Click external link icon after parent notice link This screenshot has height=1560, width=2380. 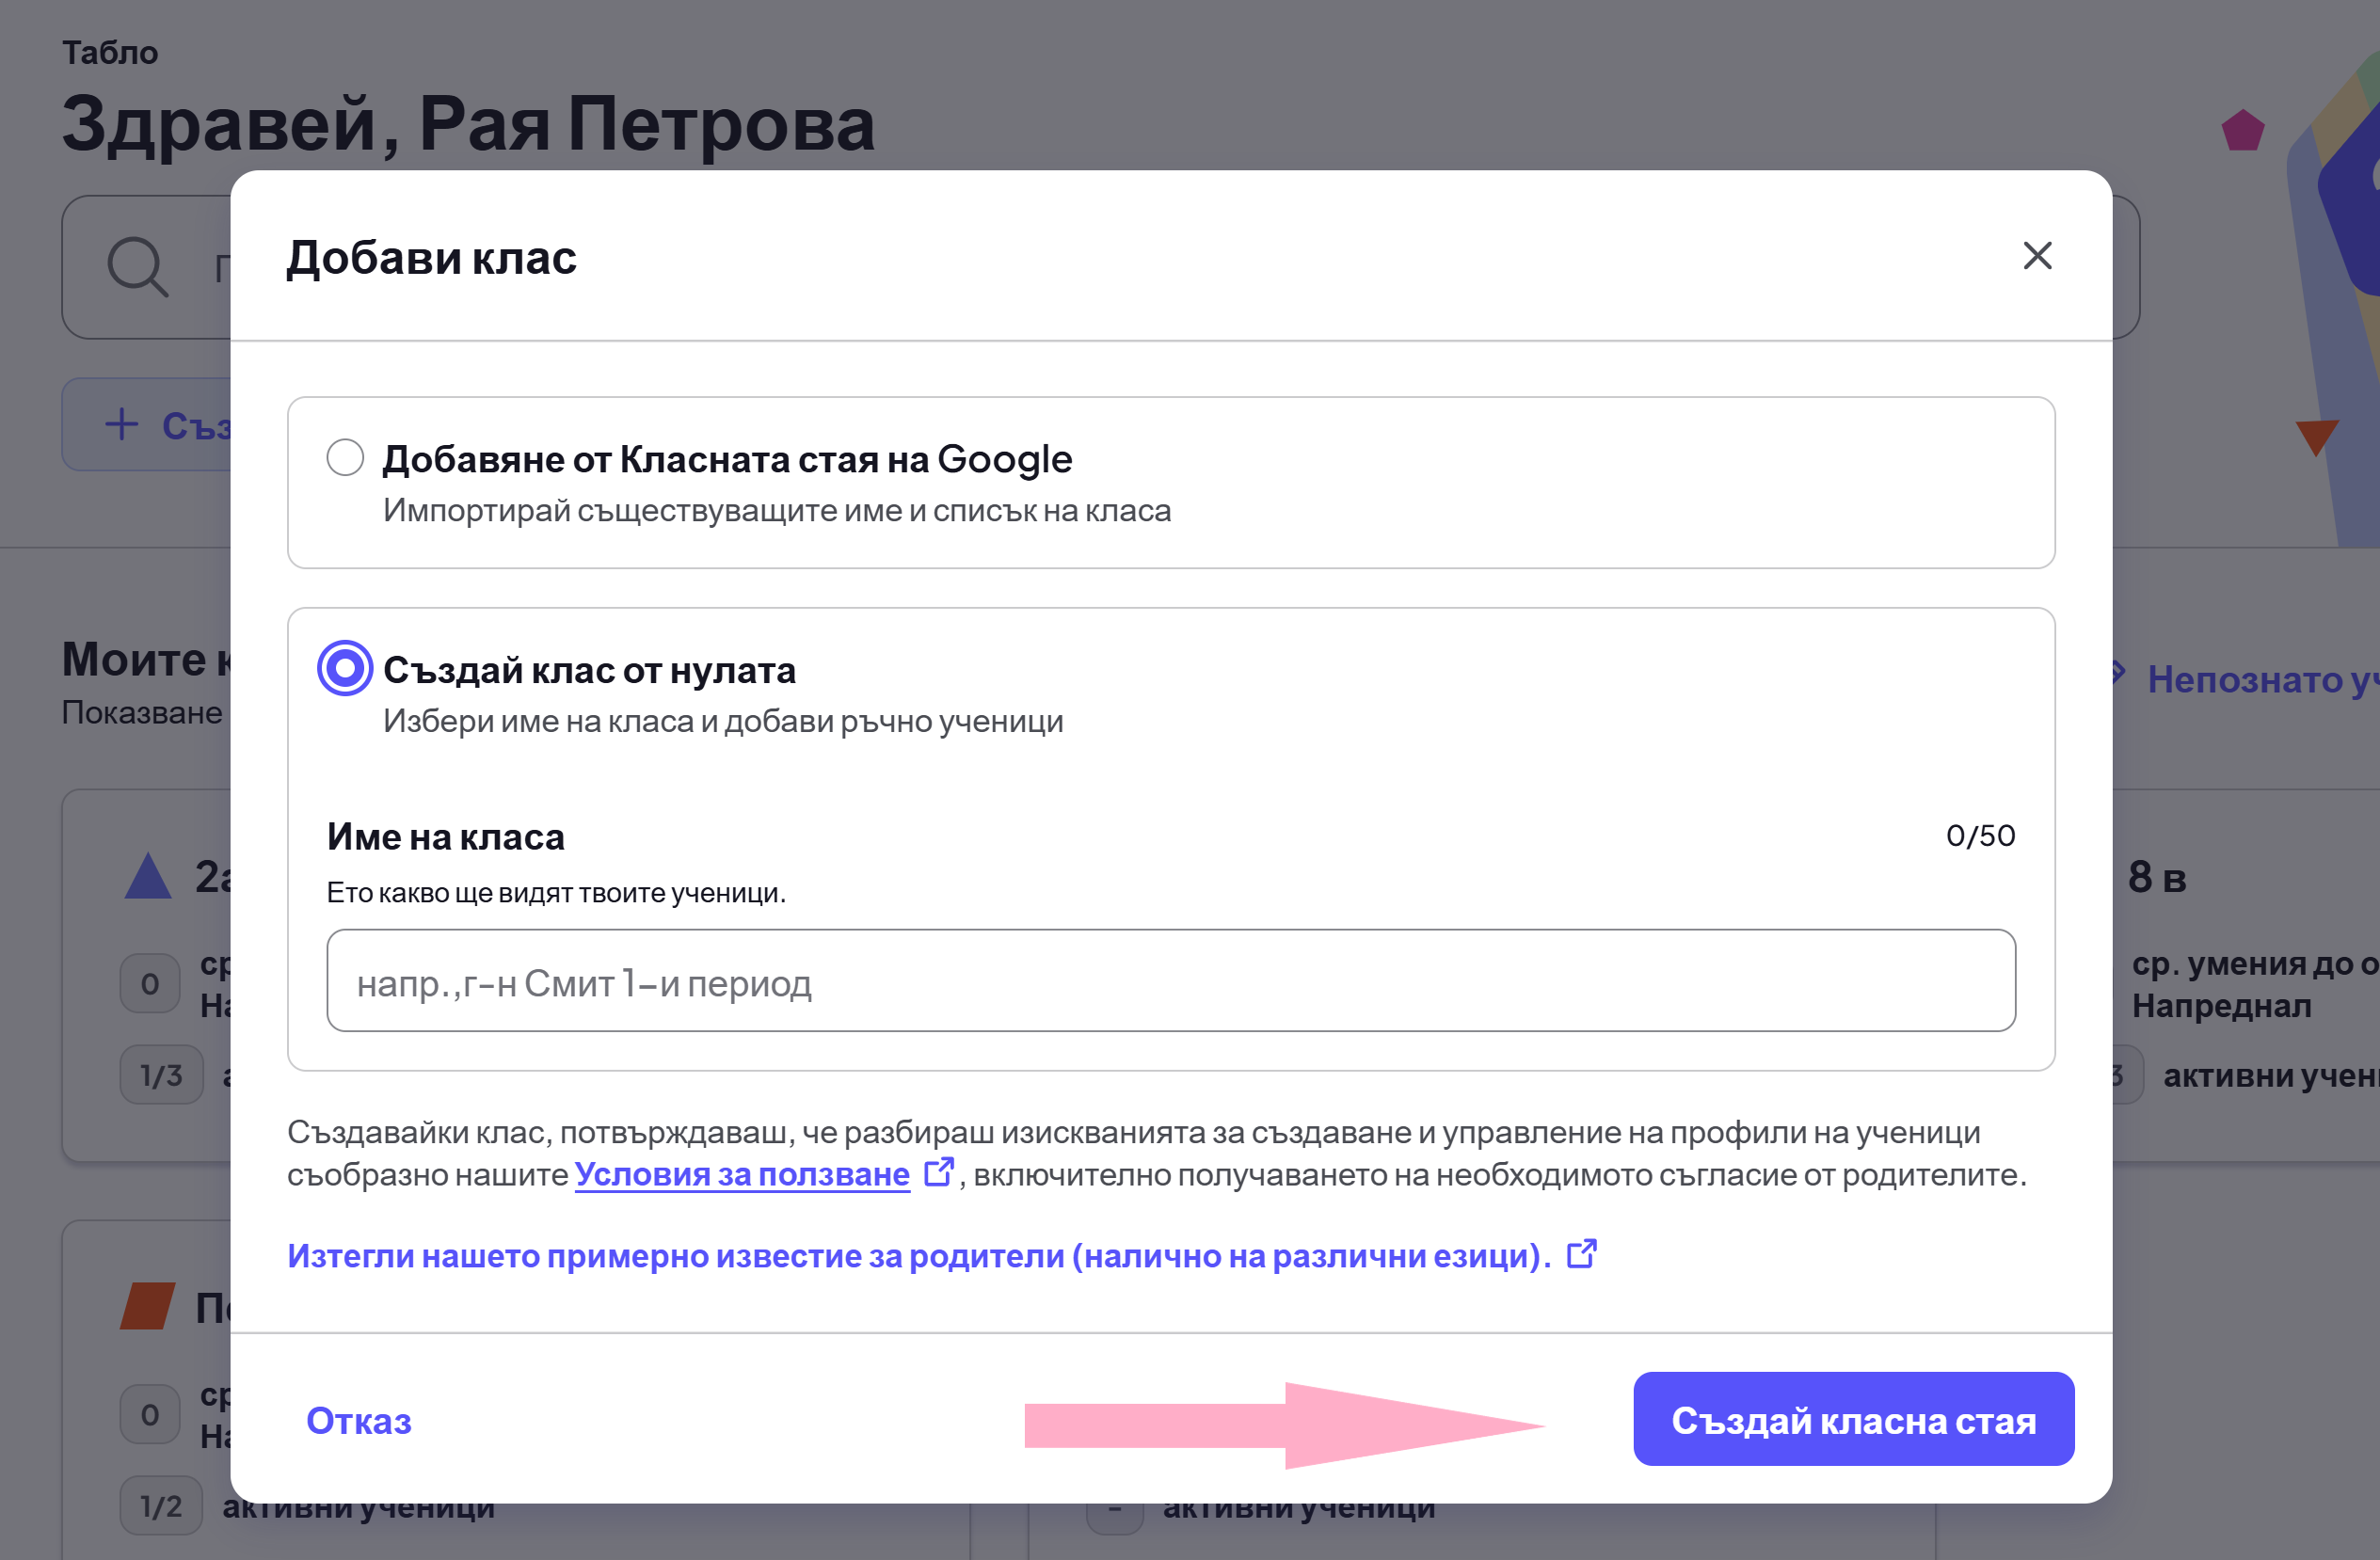1581,1254
